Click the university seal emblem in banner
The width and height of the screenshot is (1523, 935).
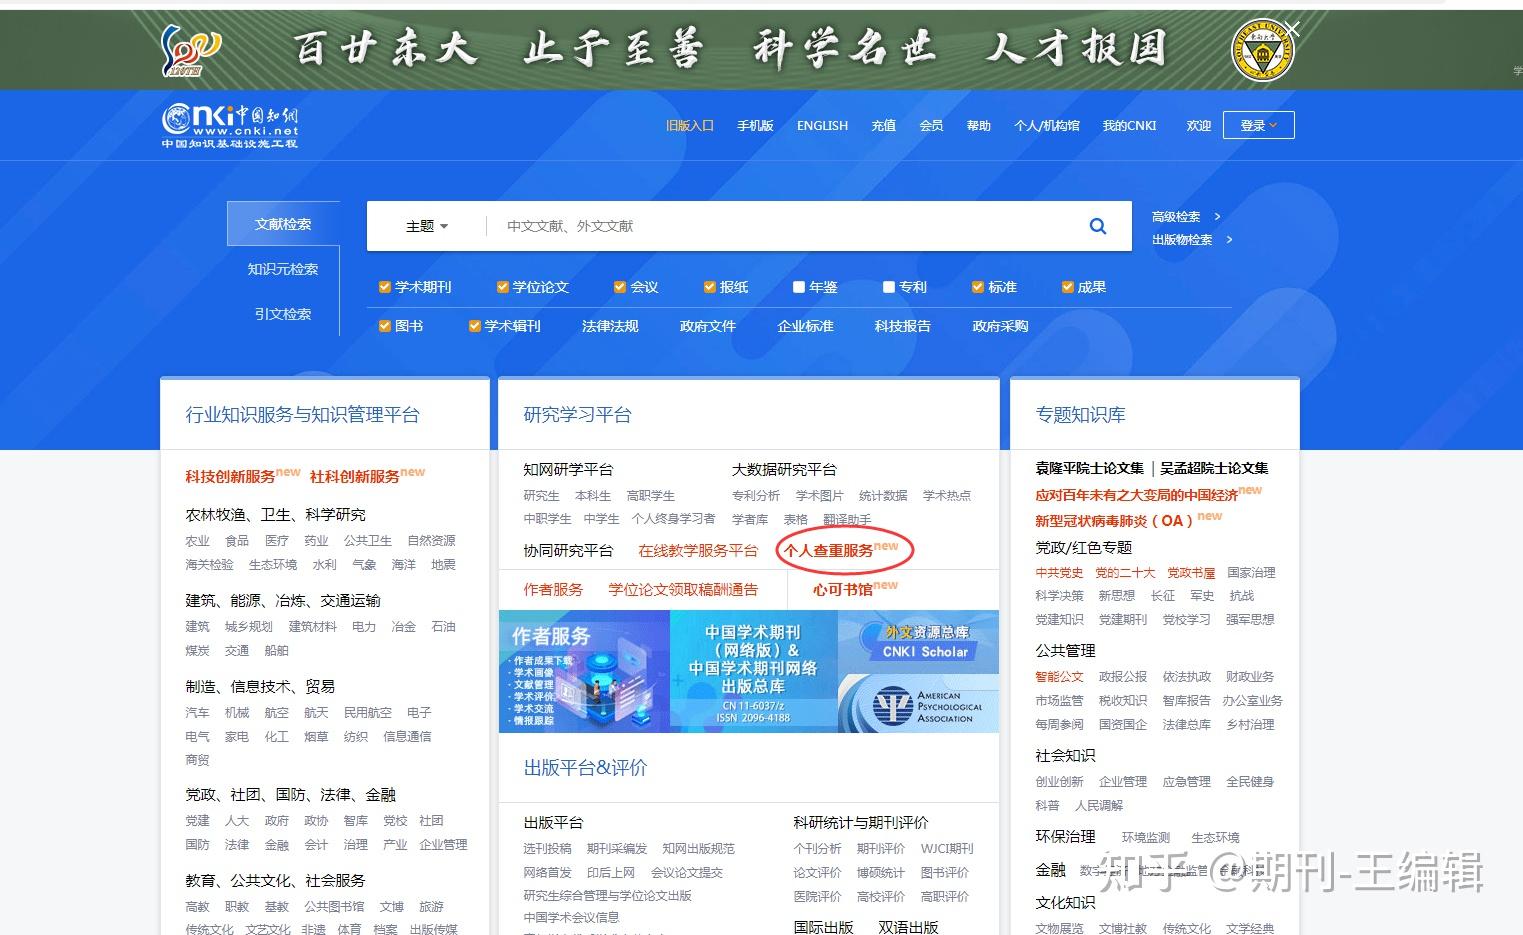point(1262,52)
